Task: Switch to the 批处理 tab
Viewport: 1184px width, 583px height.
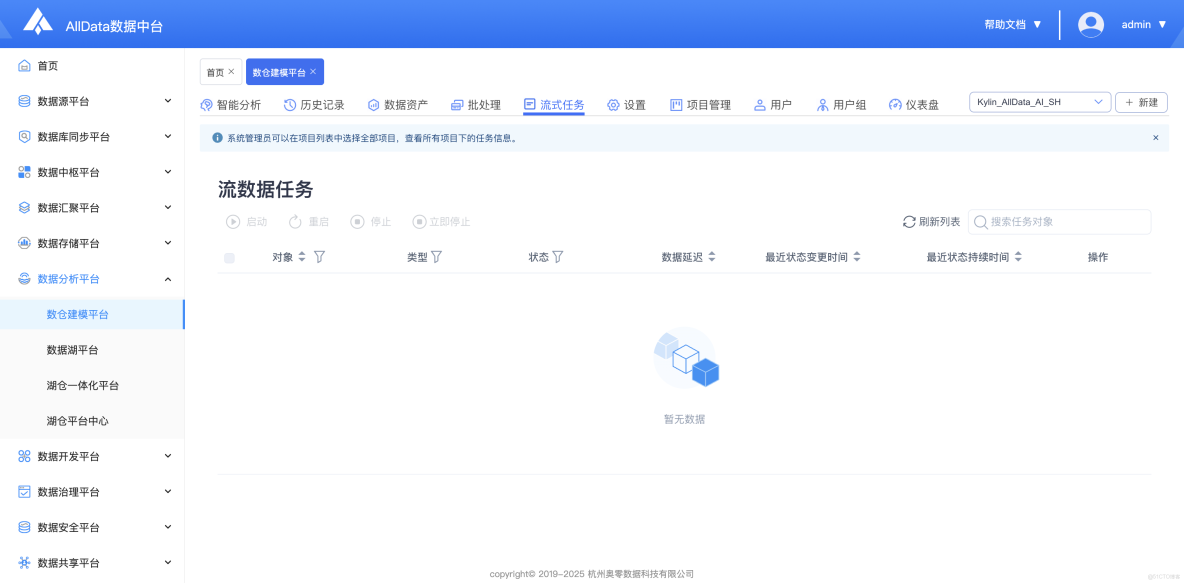Action: tap(477, 101)
